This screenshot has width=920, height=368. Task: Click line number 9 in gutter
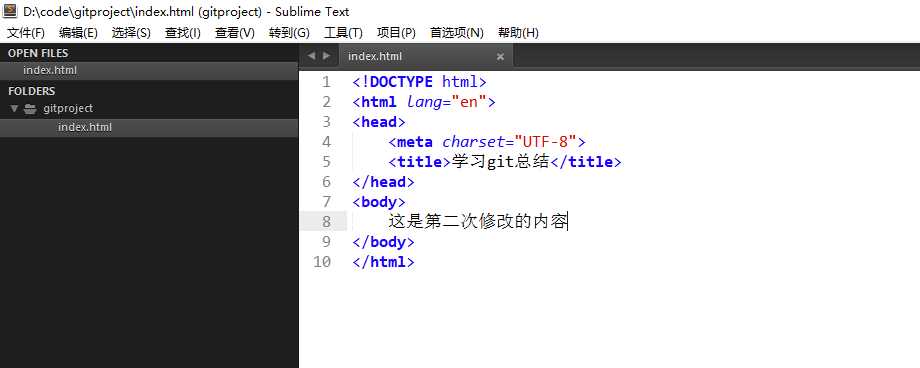[326, 242]
